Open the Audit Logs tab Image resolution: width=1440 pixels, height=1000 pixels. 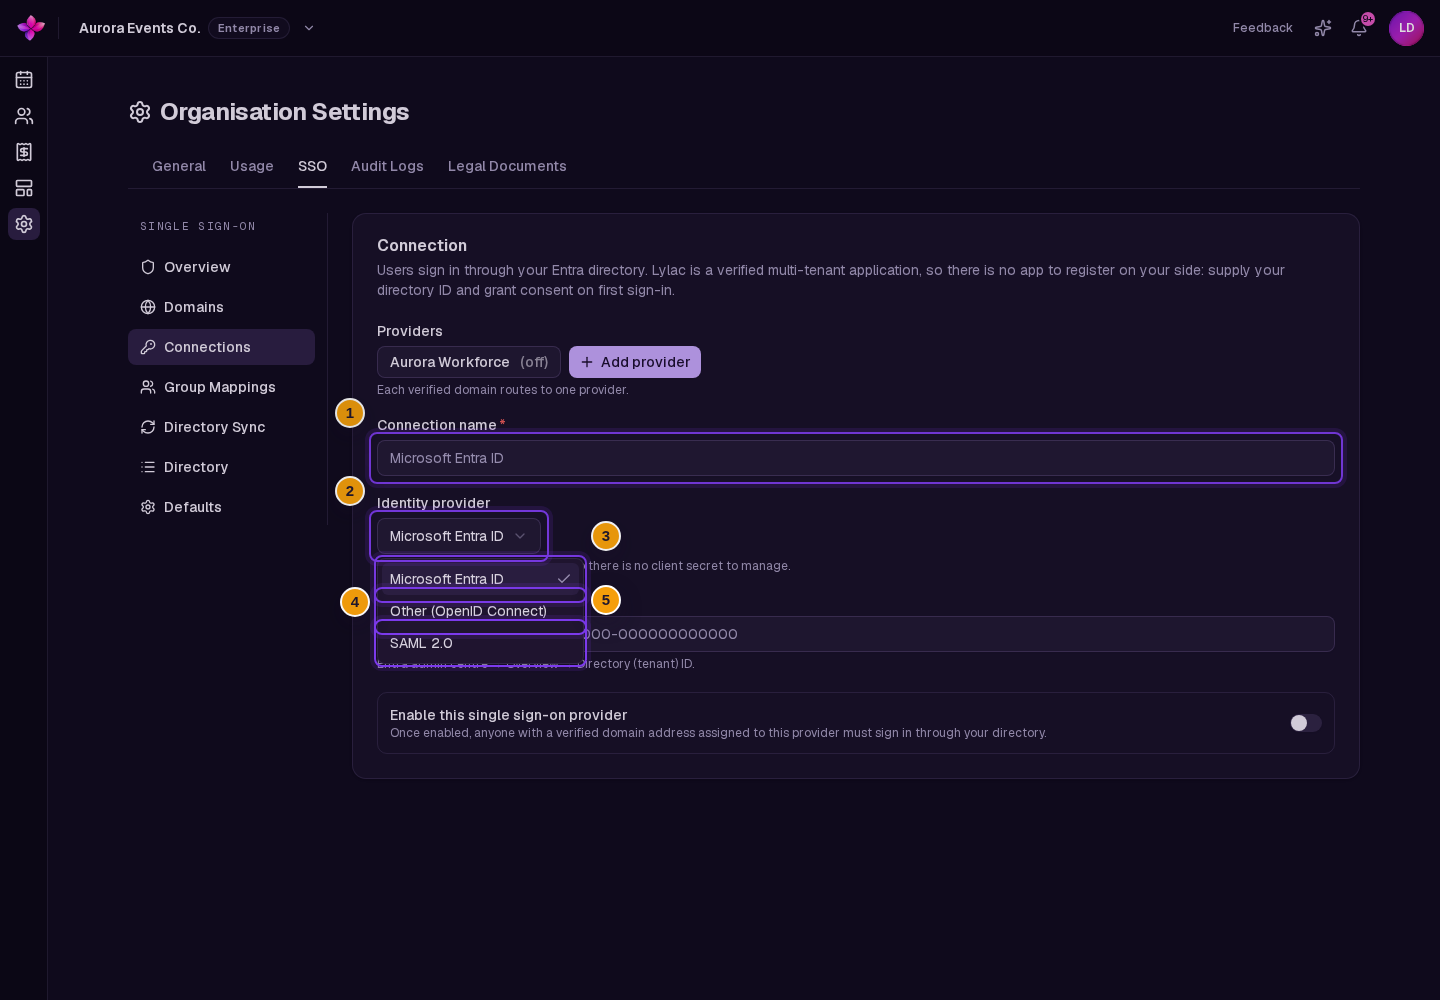(x=387, y=166)
